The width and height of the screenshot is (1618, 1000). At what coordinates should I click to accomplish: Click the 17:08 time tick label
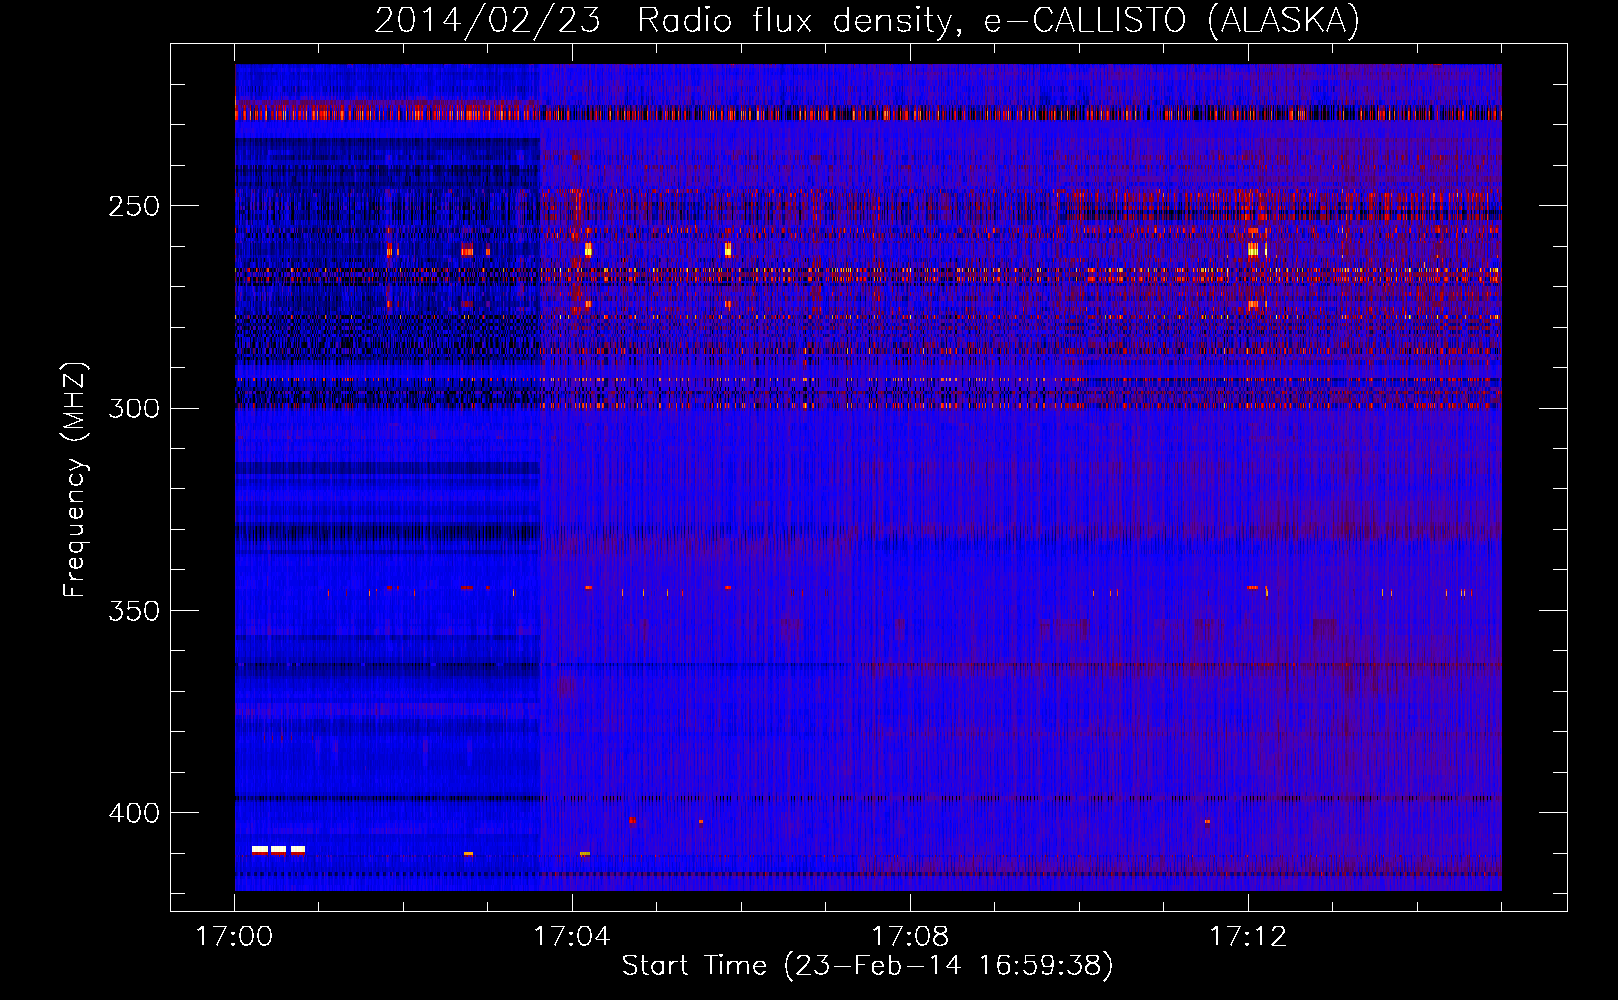pos(910,936)
